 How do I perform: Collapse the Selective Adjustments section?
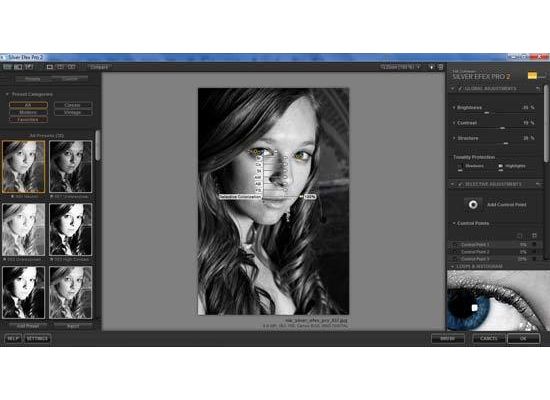[x=453, y=184]
